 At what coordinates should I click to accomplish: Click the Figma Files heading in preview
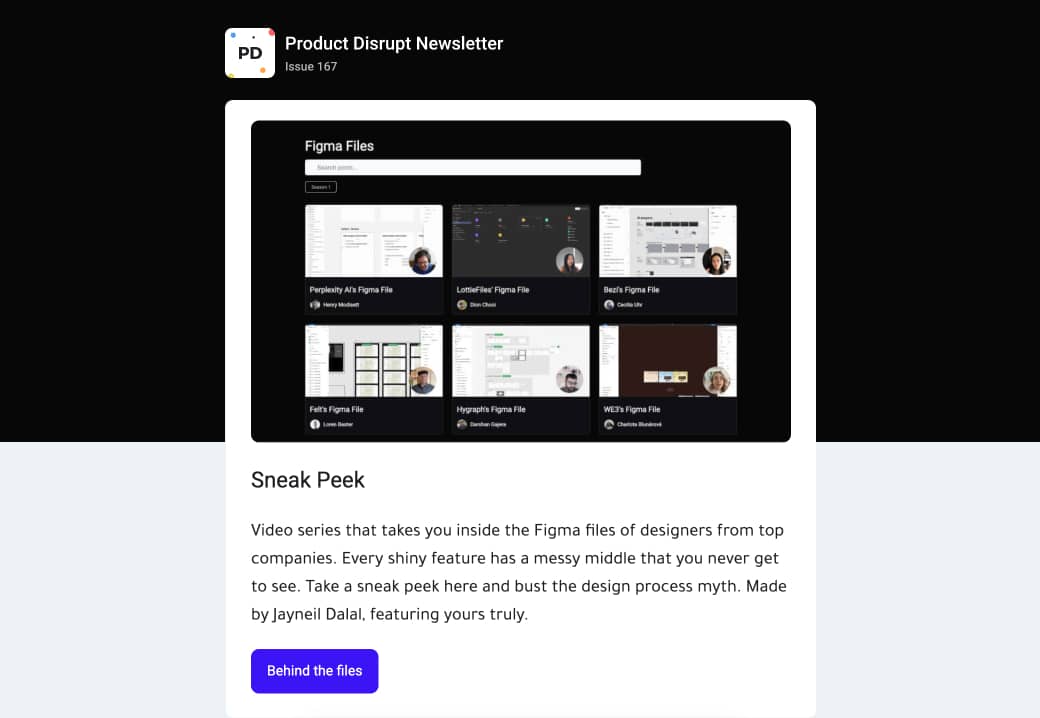(x=339, y=146)
